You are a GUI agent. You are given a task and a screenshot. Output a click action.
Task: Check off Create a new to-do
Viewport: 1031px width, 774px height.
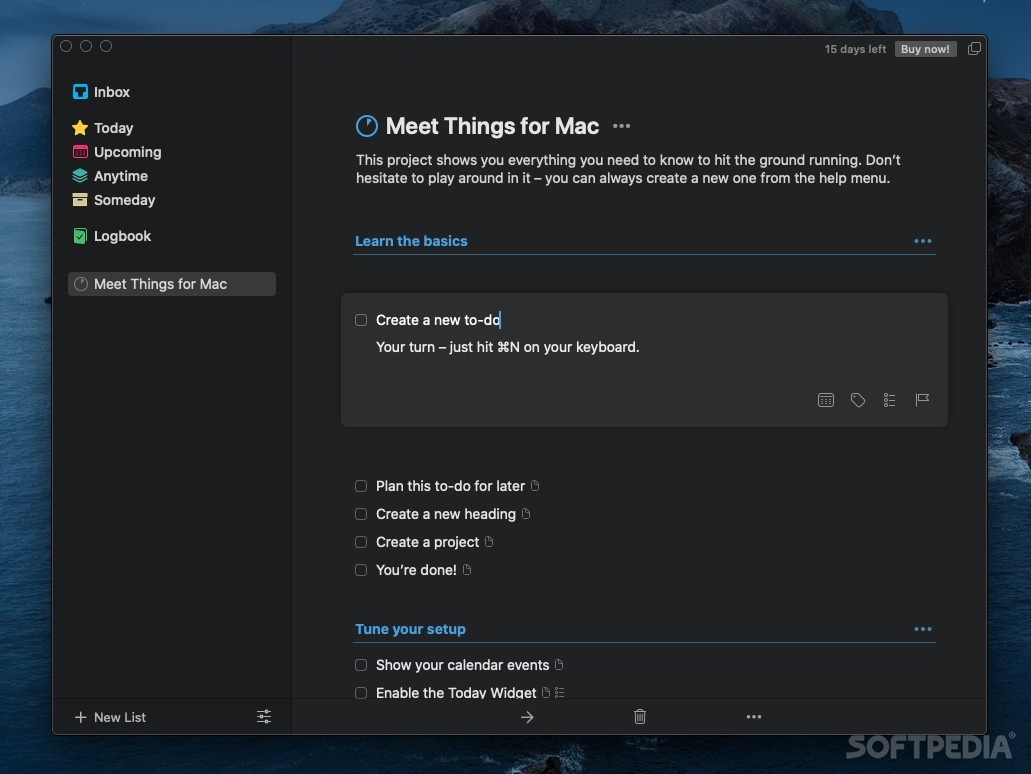click(361, 320)
